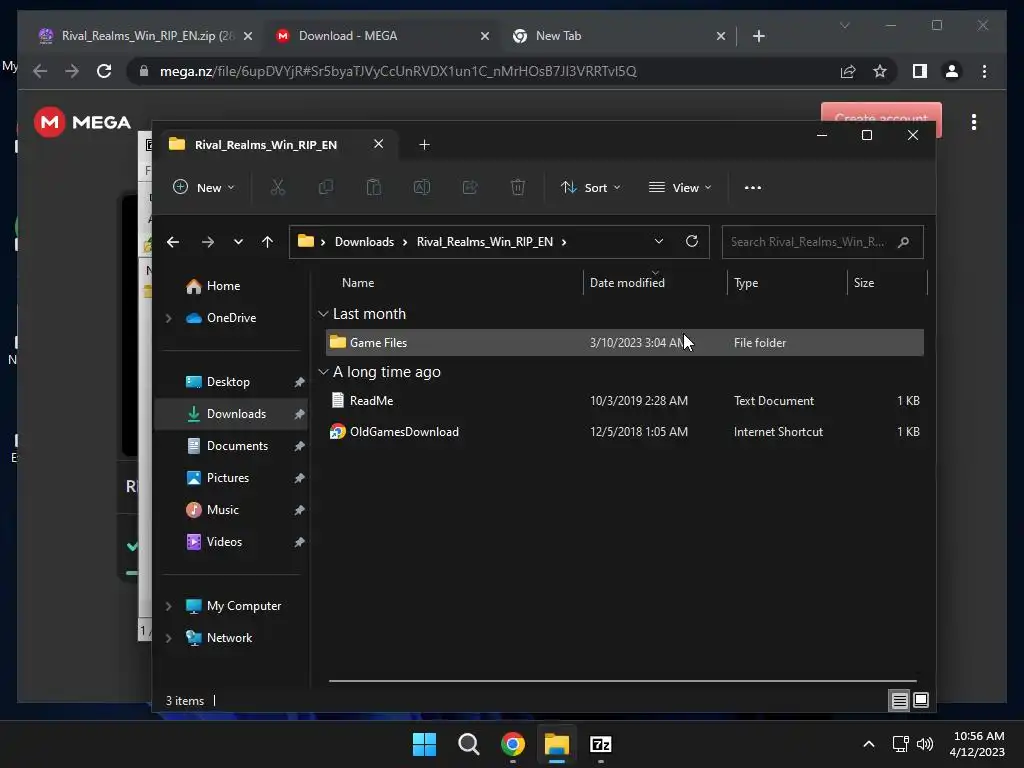Click the Paste clipboard icon in Explorer toolbar
The height and width of the screenshot is (768, 1024).
click(x=374, y=187)
